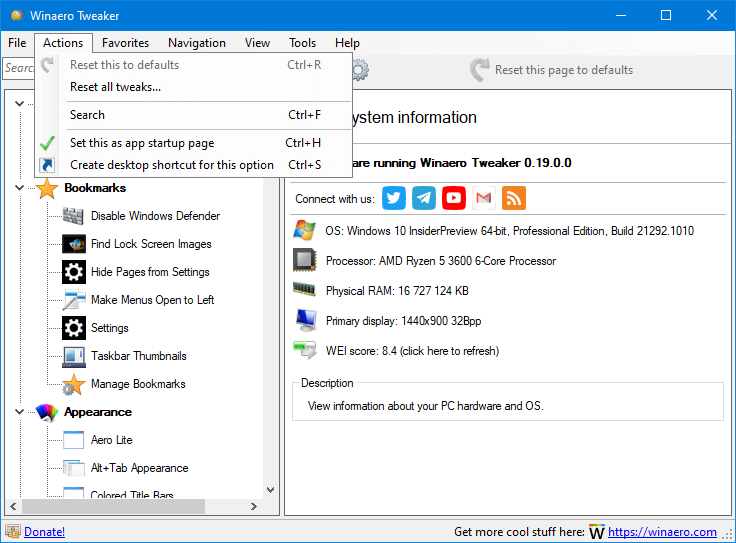Click the Primary display 1440x900 32Bpp text
The height and width of the screenshot is (543, 736).
(403, 321)
